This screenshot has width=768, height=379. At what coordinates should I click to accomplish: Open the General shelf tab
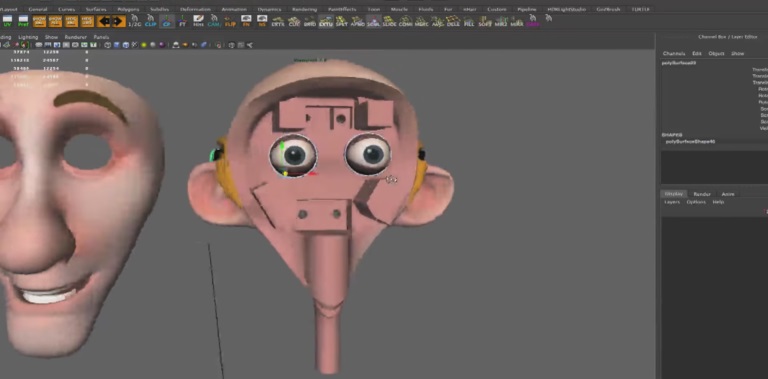[38, 9]
